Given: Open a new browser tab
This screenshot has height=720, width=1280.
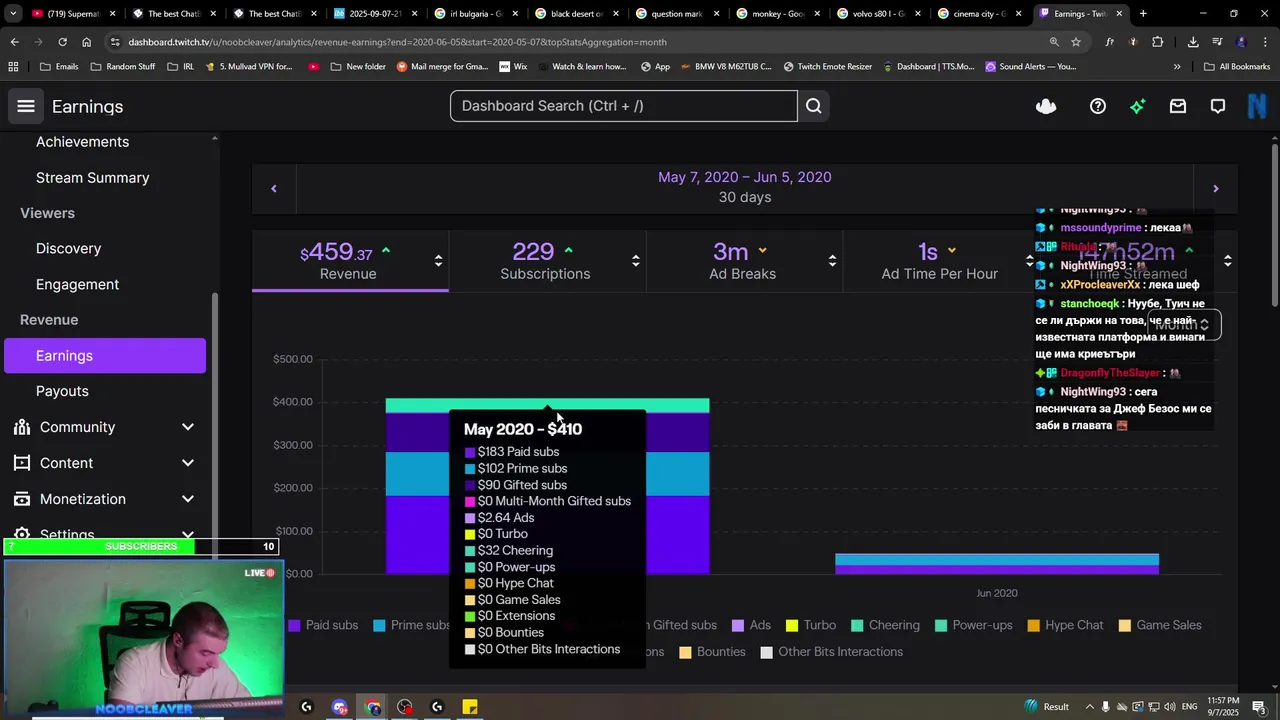Looking at the screenshot, I should tap(1143, 14).
